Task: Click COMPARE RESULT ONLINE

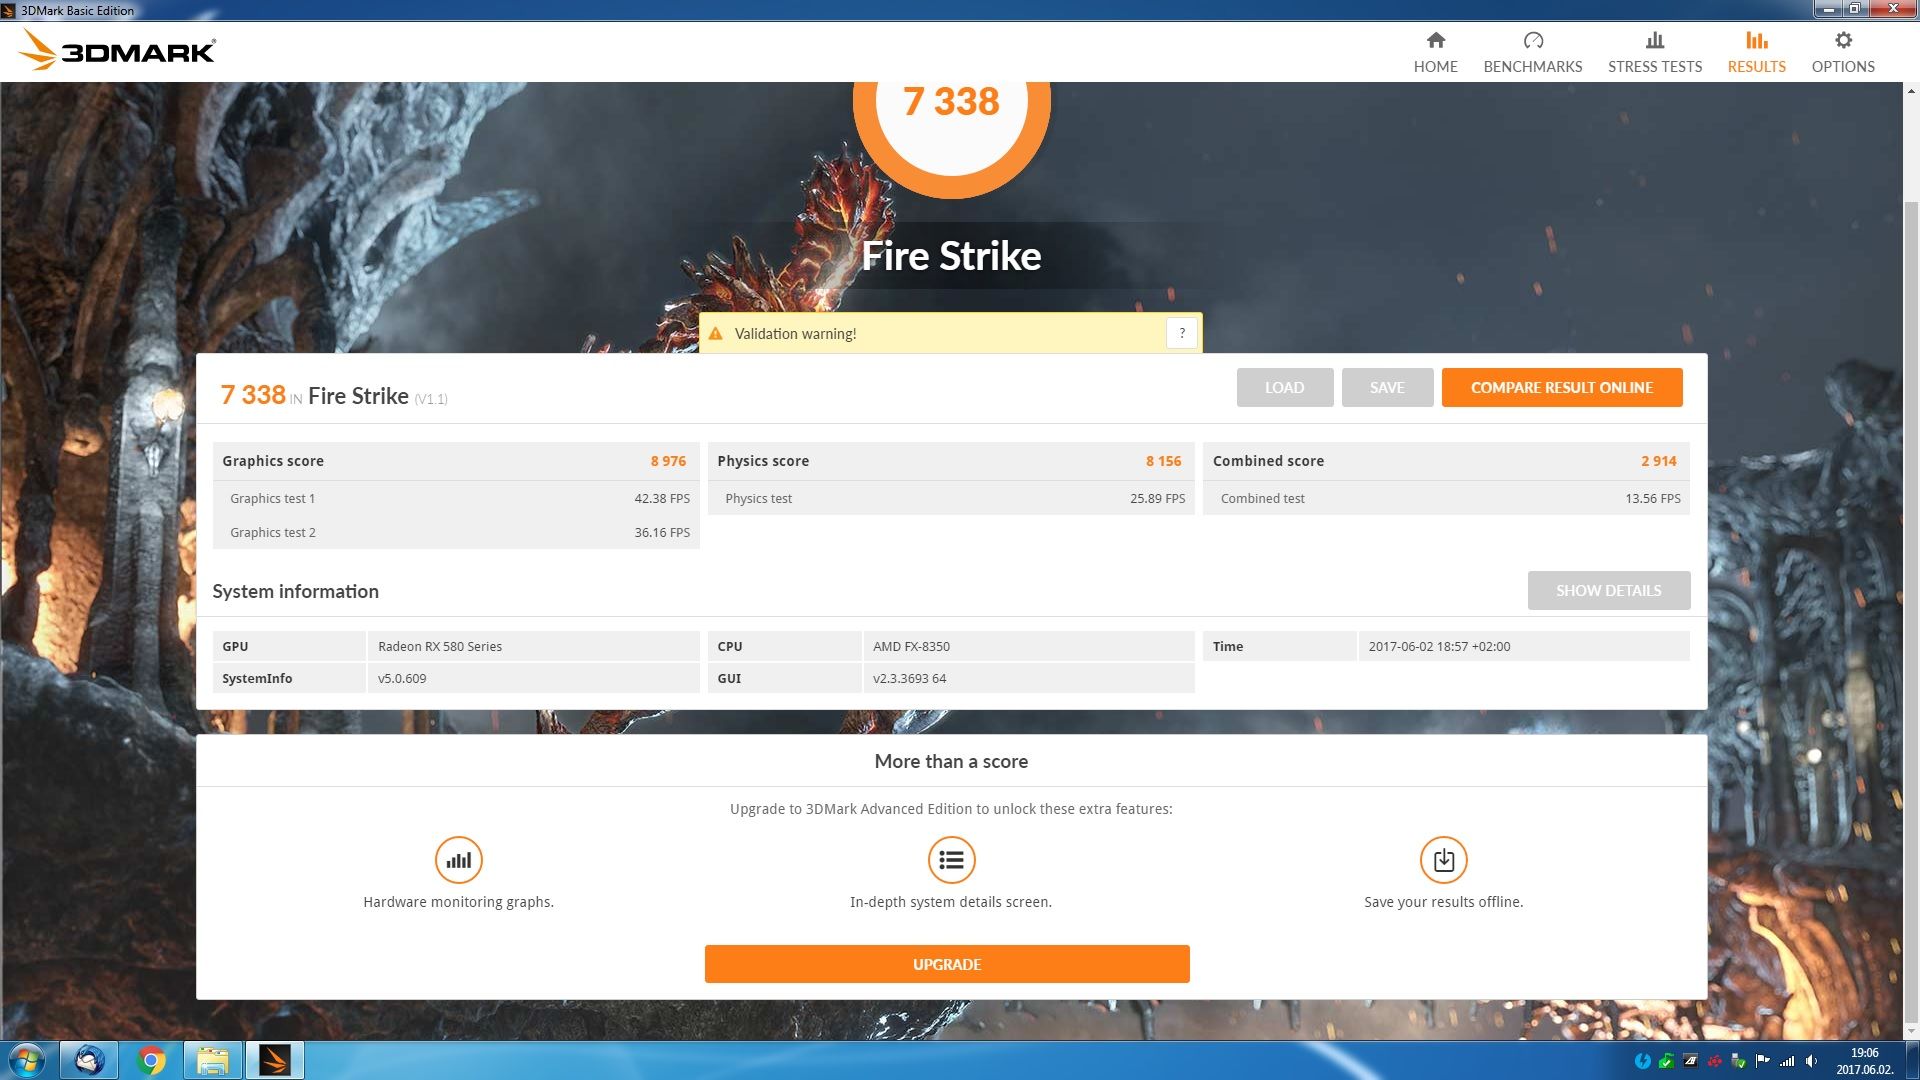Action: (1561, 387)
